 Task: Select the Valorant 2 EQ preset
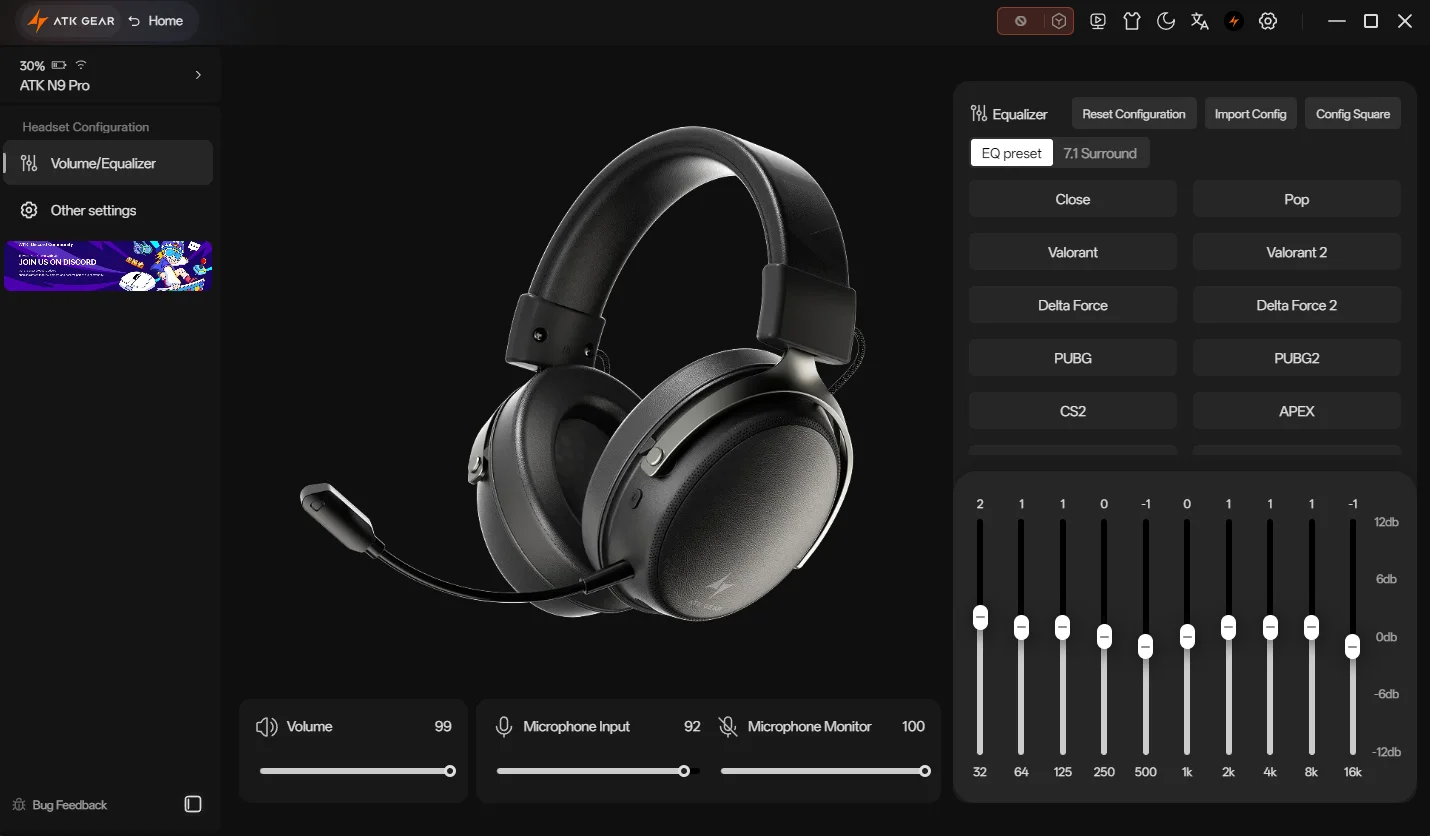(1297, 252)
